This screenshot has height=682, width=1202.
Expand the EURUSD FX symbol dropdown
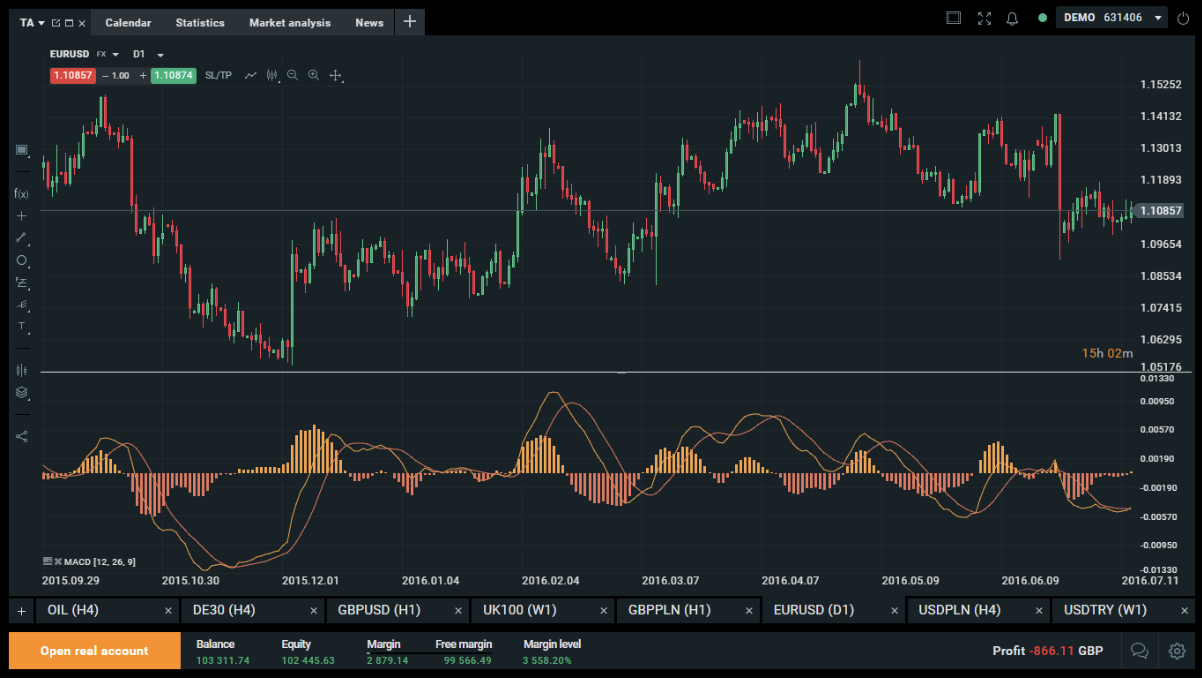[116, 55]
